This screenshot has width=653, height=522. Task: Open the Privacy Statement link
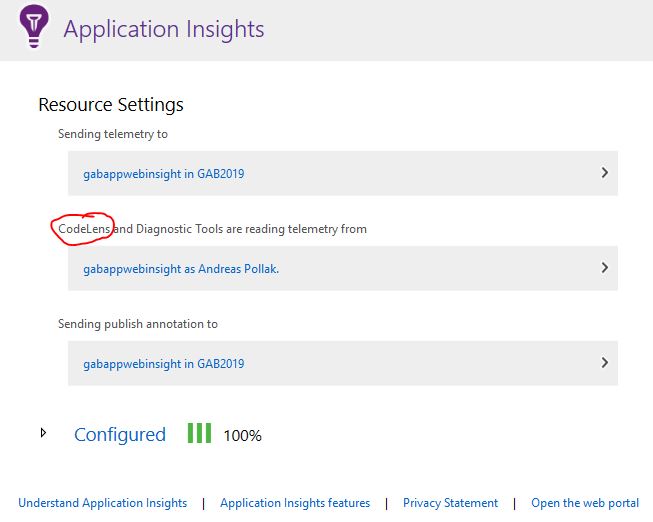tap(450, 503)
